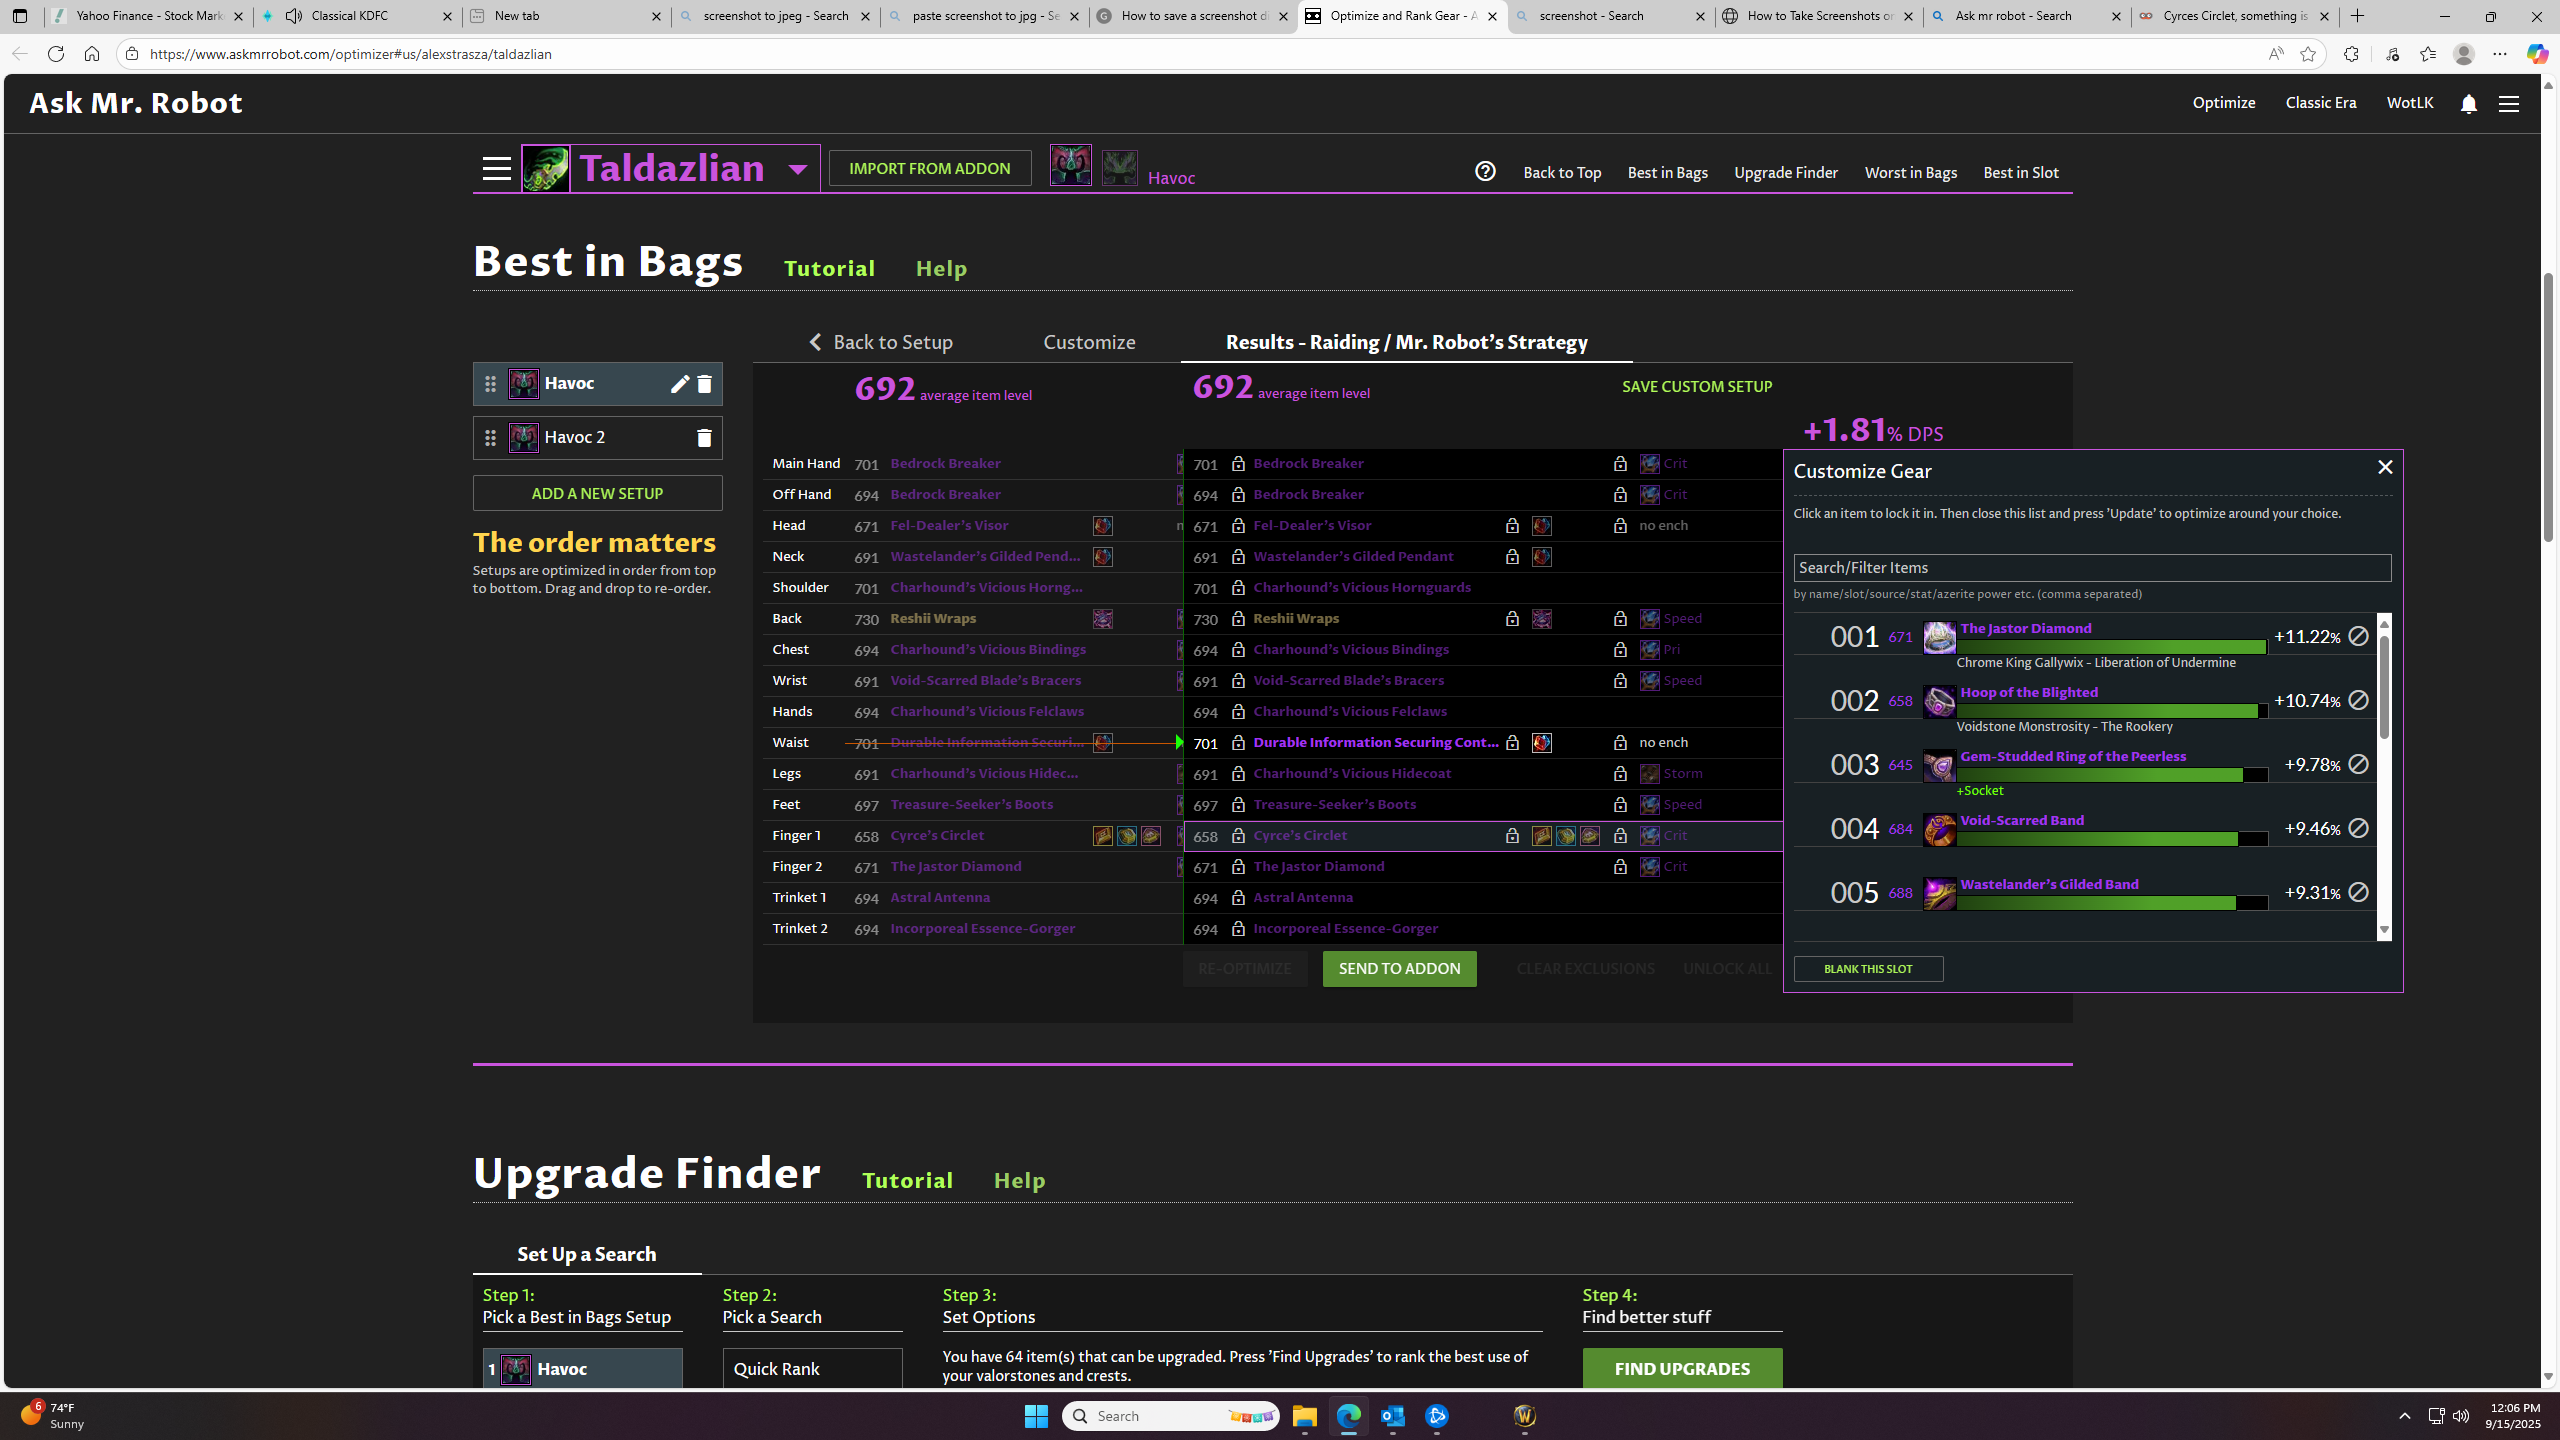Toggle lock on Cyrce's Circlet item
This screenshot has width=2560, height=1440.
point(1238,836)
